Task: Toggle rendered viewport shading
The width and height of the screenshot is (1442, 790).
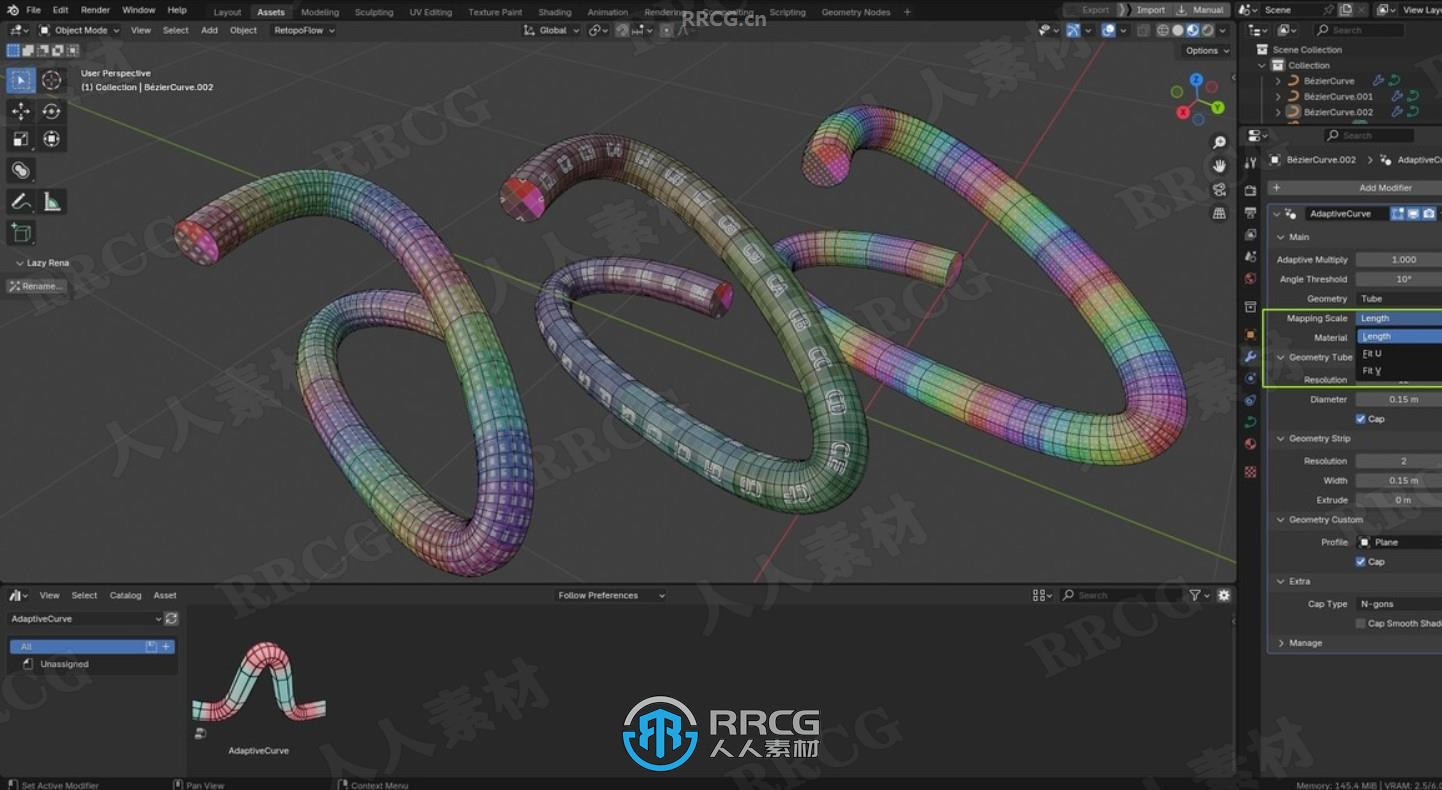Action: pyautogui.click(x=1208, y=31)
